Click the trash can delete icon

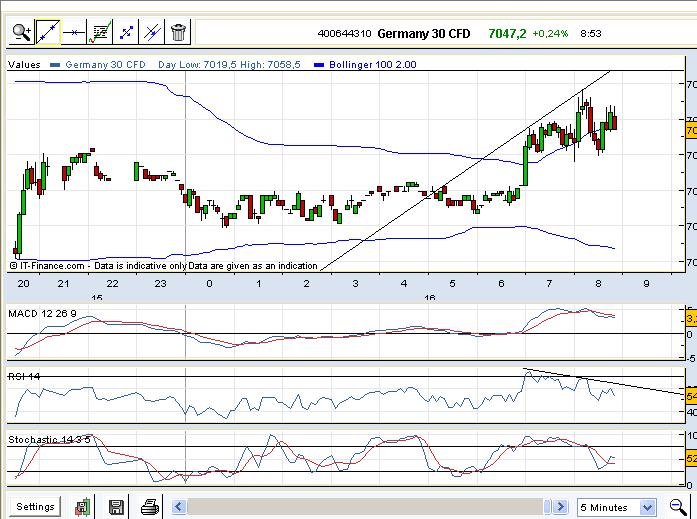(x=178, y=32)
